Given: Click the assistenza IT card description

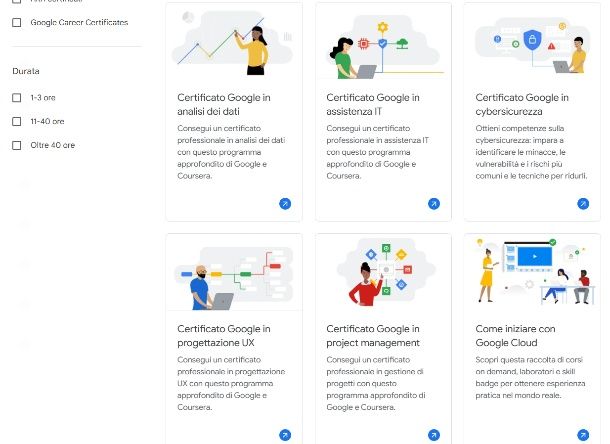Looking at the screenshot, I should coord(377,152).
